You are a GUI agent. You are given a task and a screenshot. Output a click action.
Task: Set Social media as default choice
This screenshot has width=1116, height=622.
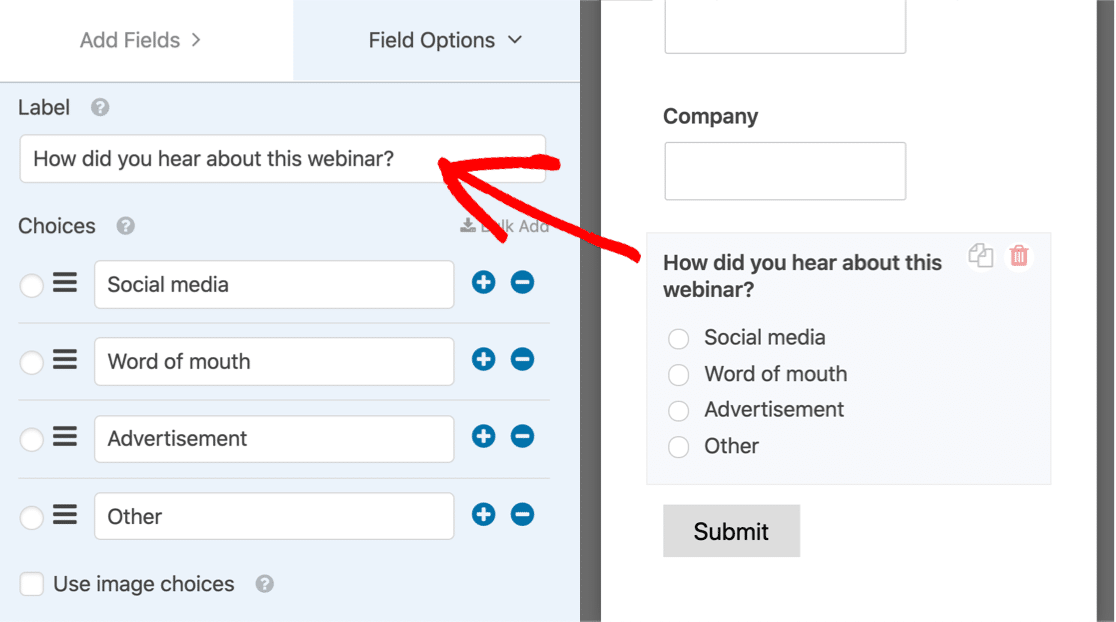[31, 285]
